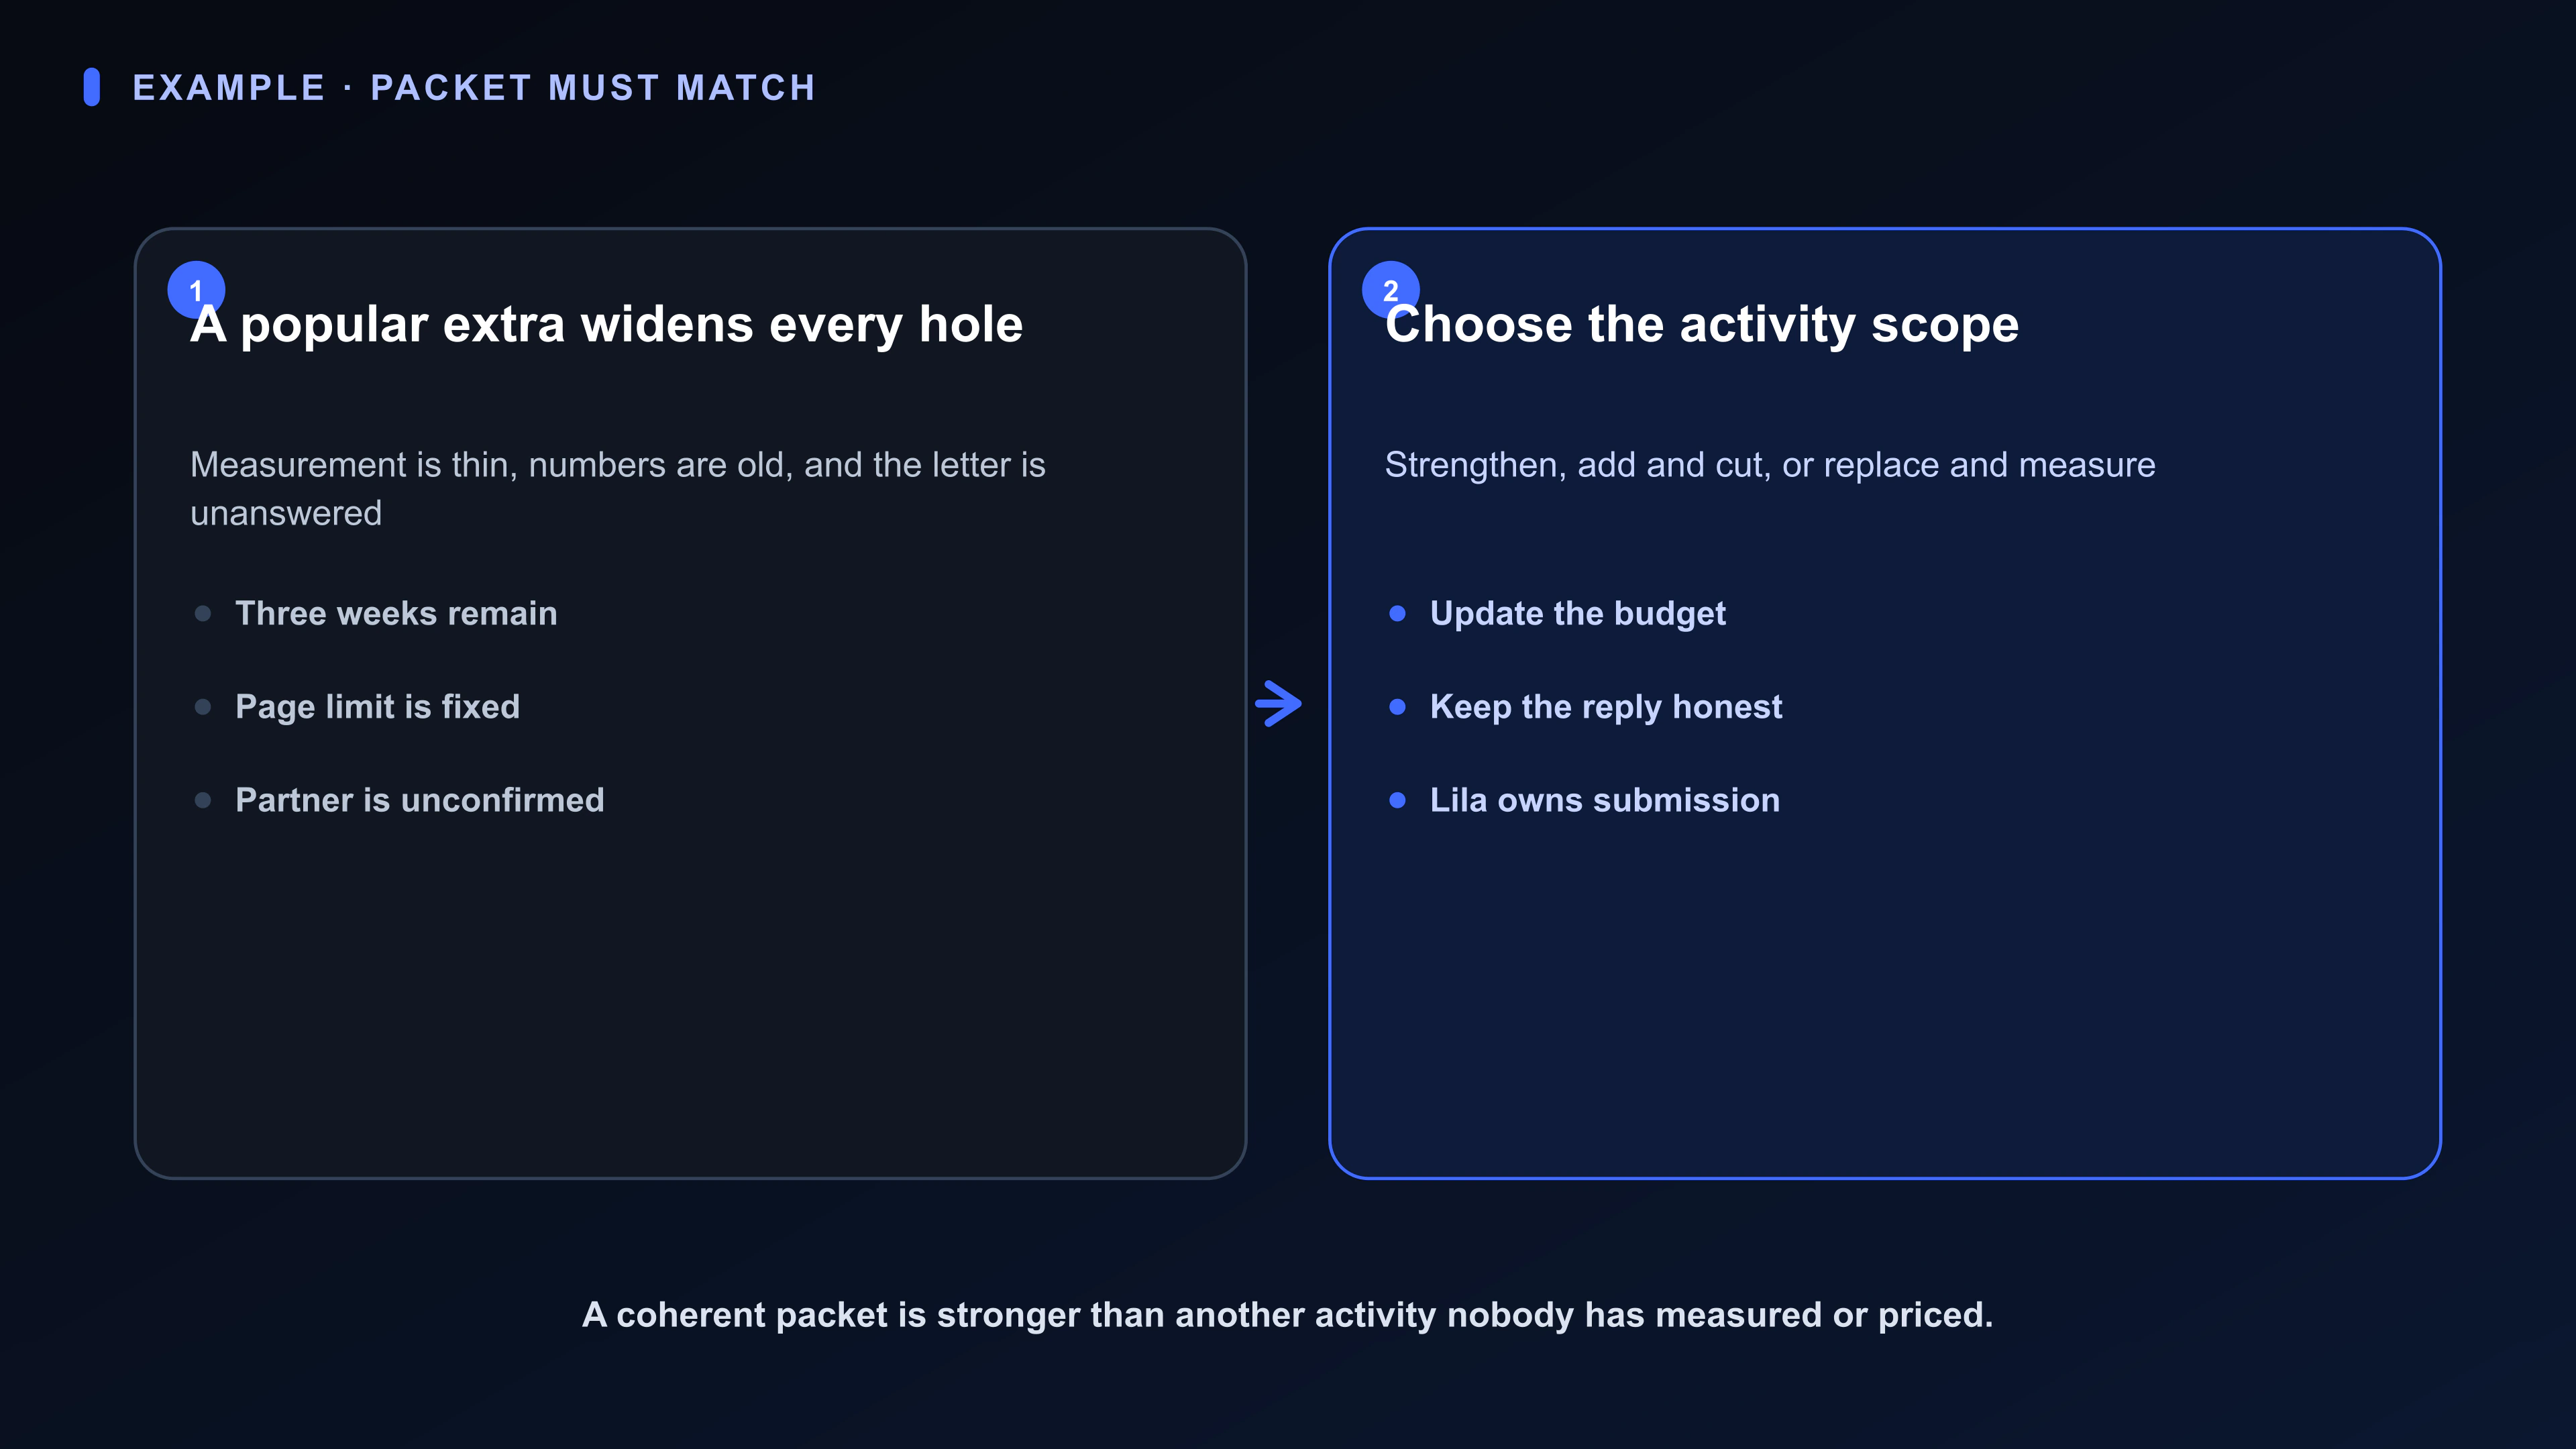The width and height of the screenshot is (2576, 1449).
Task: Click the number 2 circle badge
Action: tap(1390, 290)
